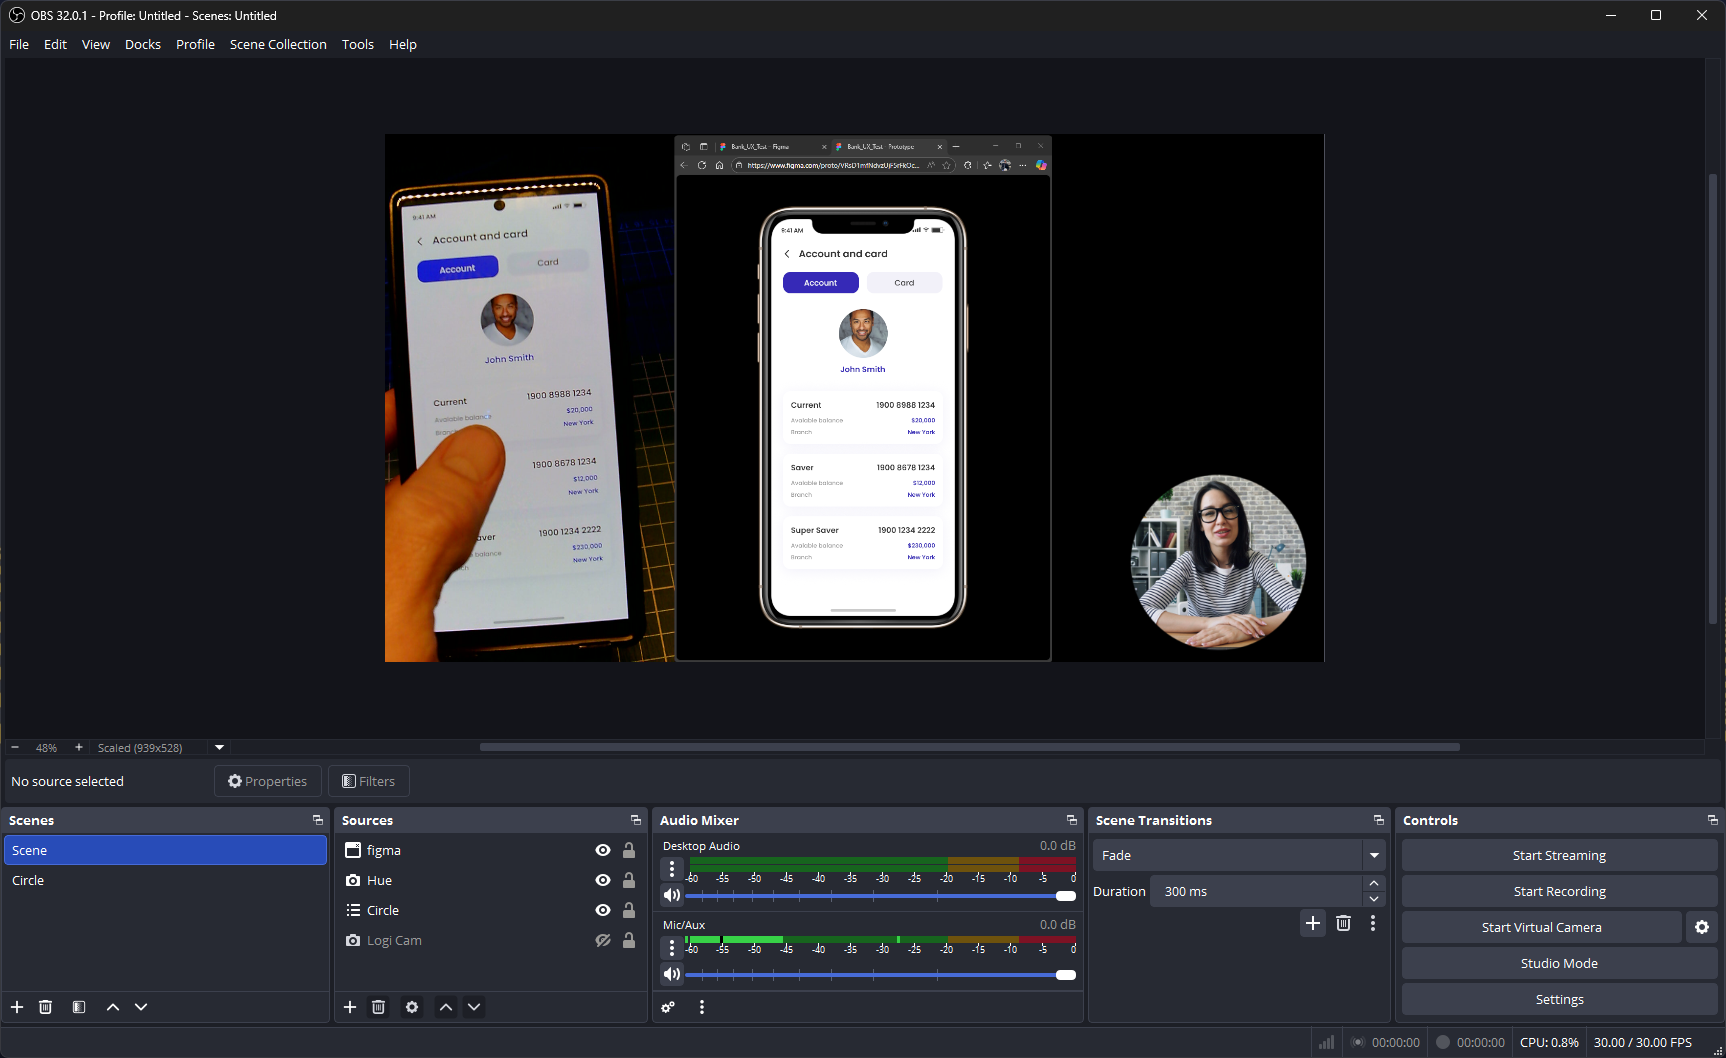Show the Logi Cam source
The width and height of the screenshot is (1726, 1058).
pos(602,940)
